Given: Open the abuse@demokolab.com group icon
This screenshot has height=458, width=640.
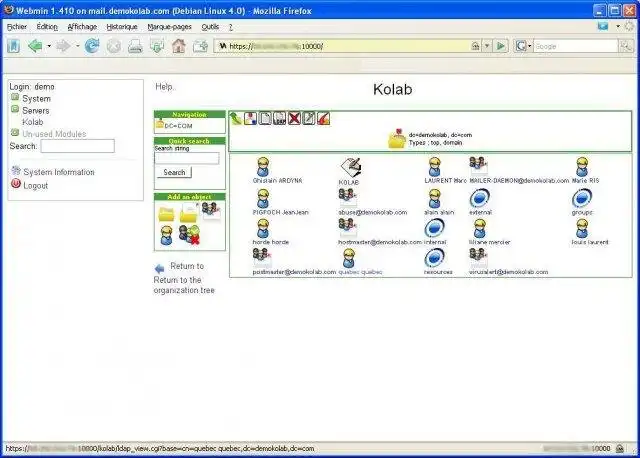Looking at the screenshot, I should (348, 198).
